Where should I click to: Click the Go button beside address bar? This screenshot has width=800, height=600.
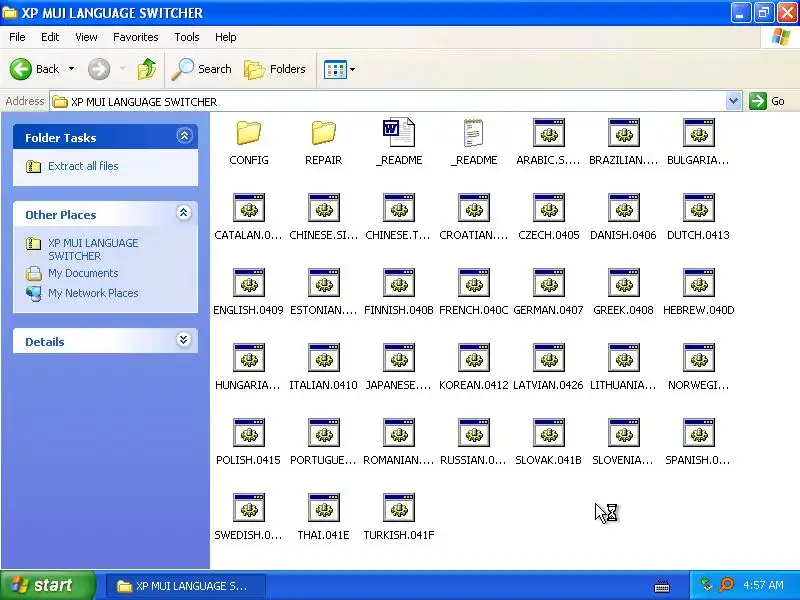767,101
